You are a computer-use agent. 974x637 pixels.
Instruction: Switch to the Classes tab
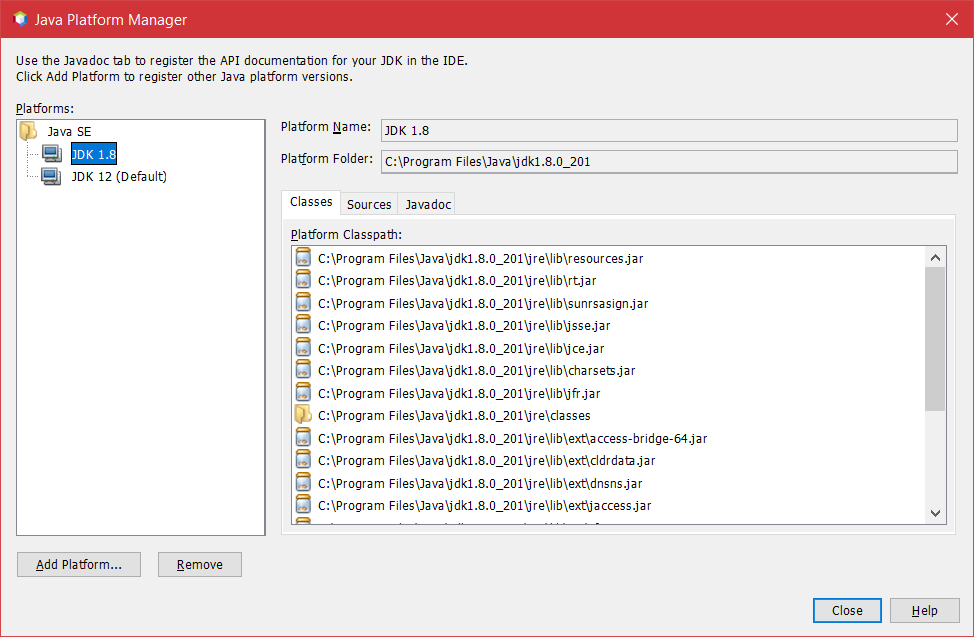click(x=311, y=202)
